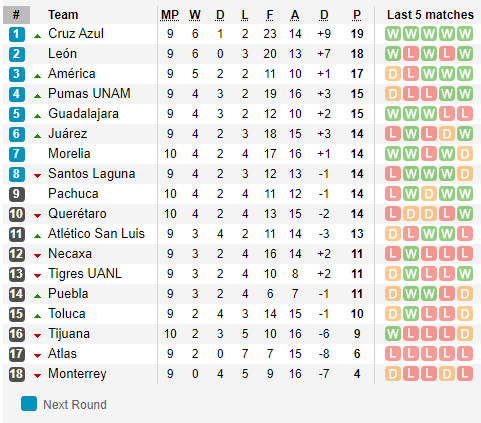The height and width of the screenshot is (423, 481).
Task: Click green up arrow beside América
Action: [38, 76]
